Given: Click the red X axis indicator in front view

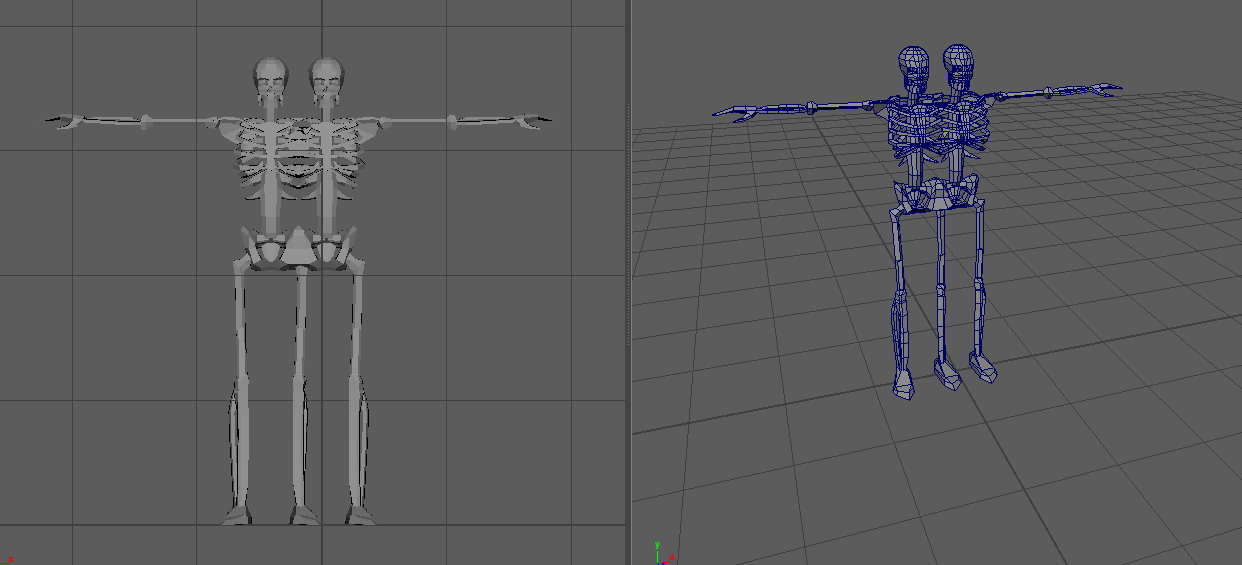Looking at the screenshot, I should (x=10, y=559).
